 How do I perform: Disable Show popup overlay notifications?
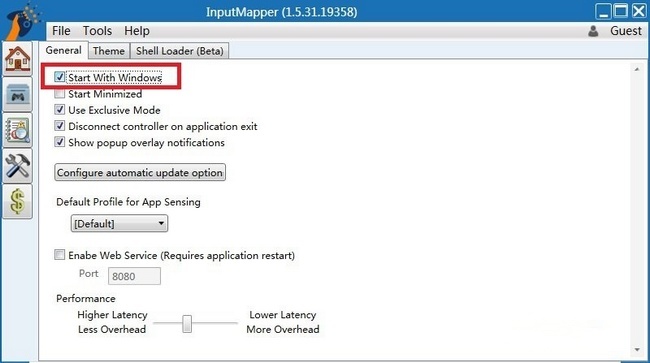(60, 142)
